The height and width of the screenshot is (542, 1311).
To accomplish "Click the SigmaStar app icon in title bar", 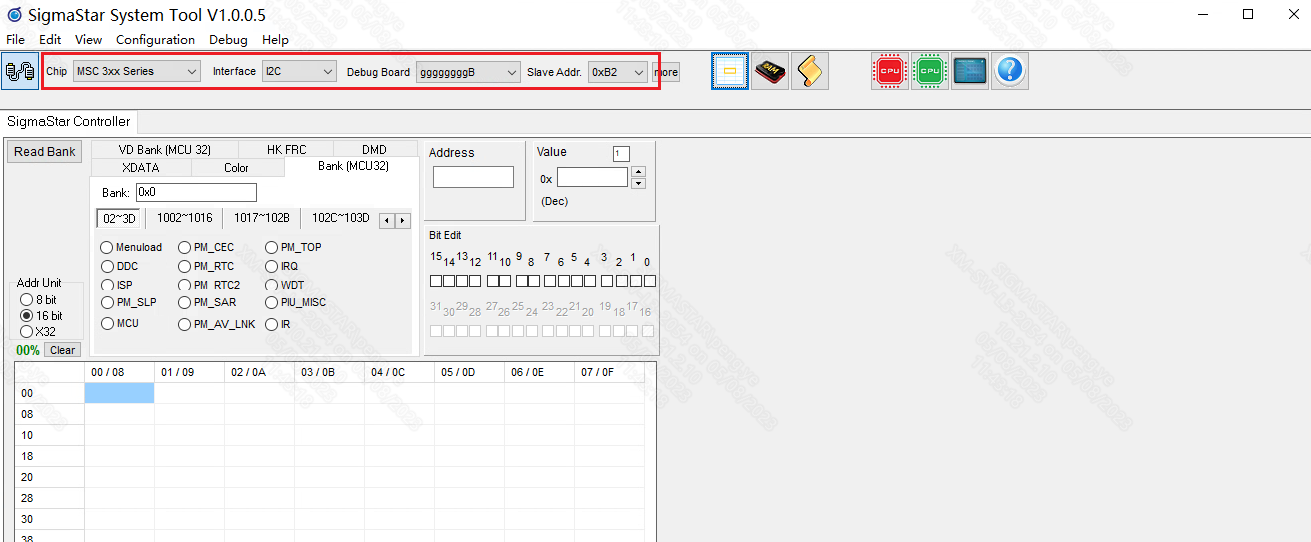I will (14, 15).
